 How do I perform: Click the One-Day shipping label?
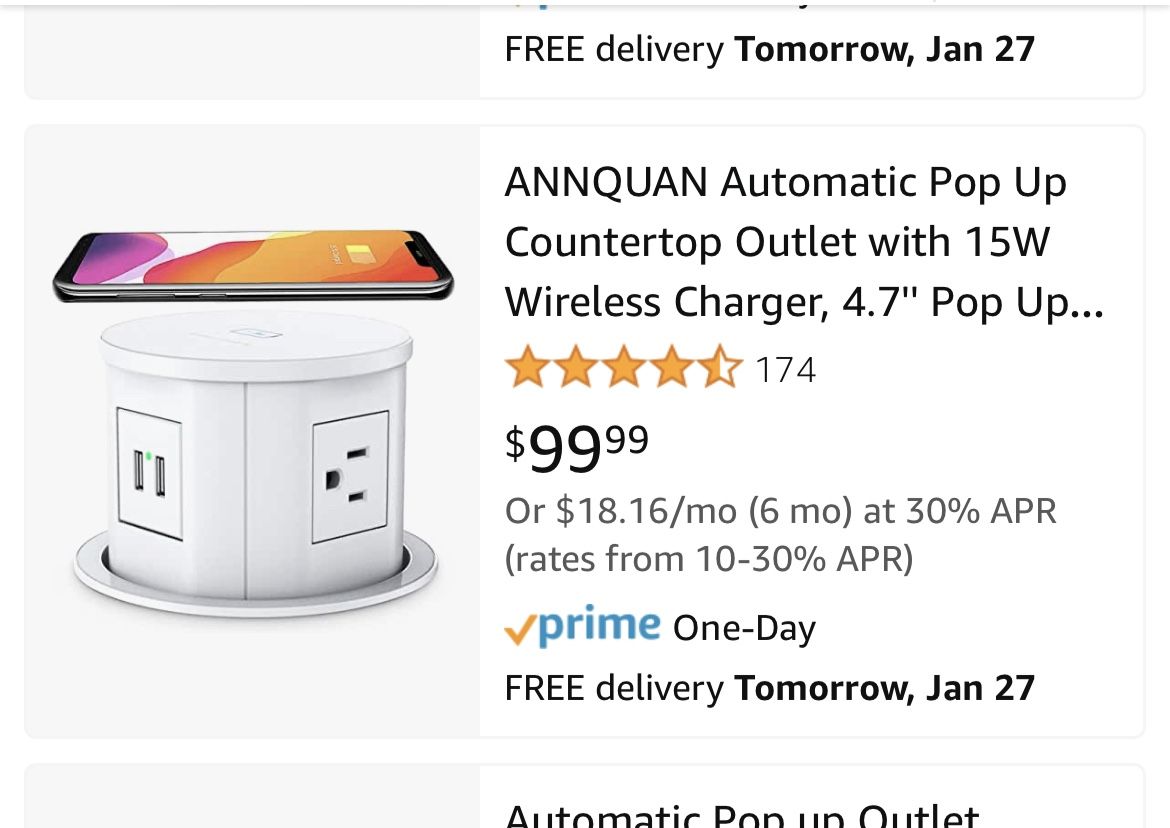coord(744,628)
